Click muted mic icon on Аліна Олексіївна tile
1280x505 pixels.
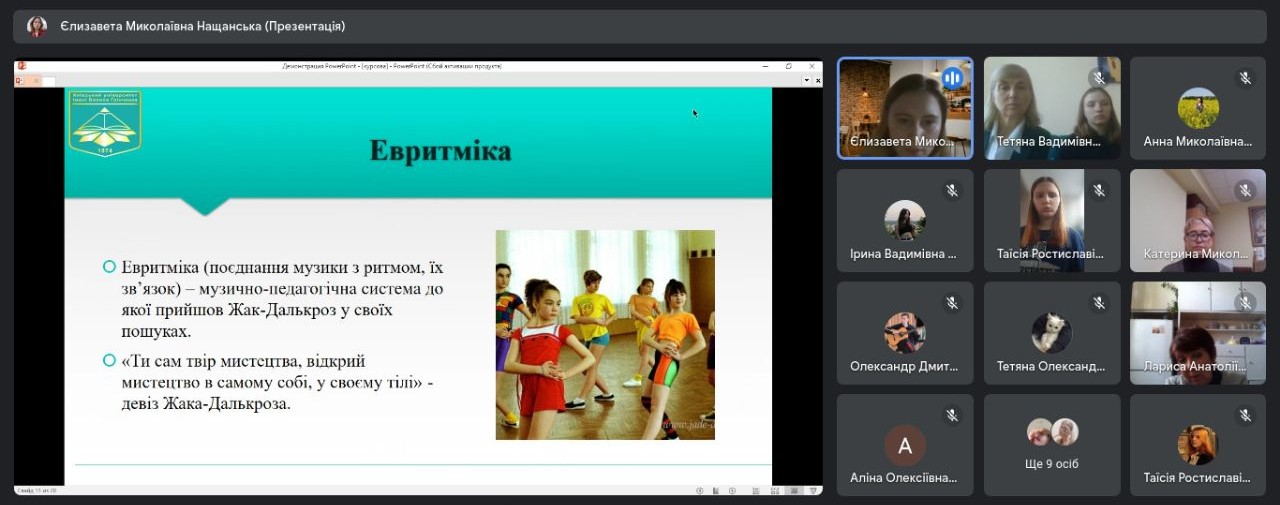[x=952, y=415]
